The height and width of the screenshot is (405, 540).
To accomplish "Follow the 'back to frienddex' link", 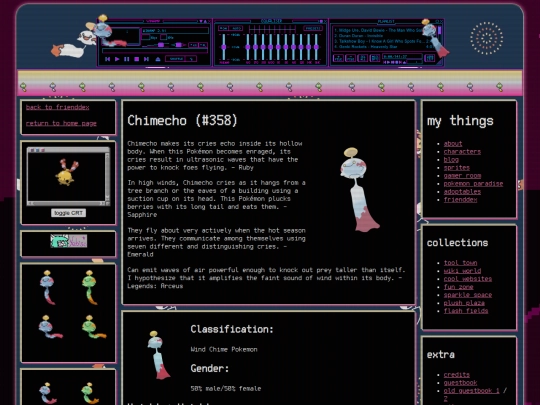I will [58, 107].
